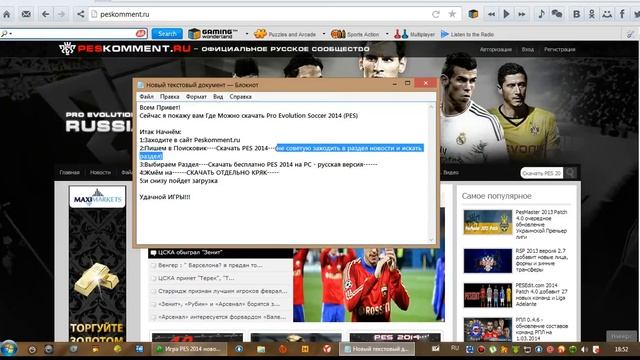Open the search magnifier dropdown in toolbar
This screenshot has height=360, width=640.
click(x=6, y=33)
